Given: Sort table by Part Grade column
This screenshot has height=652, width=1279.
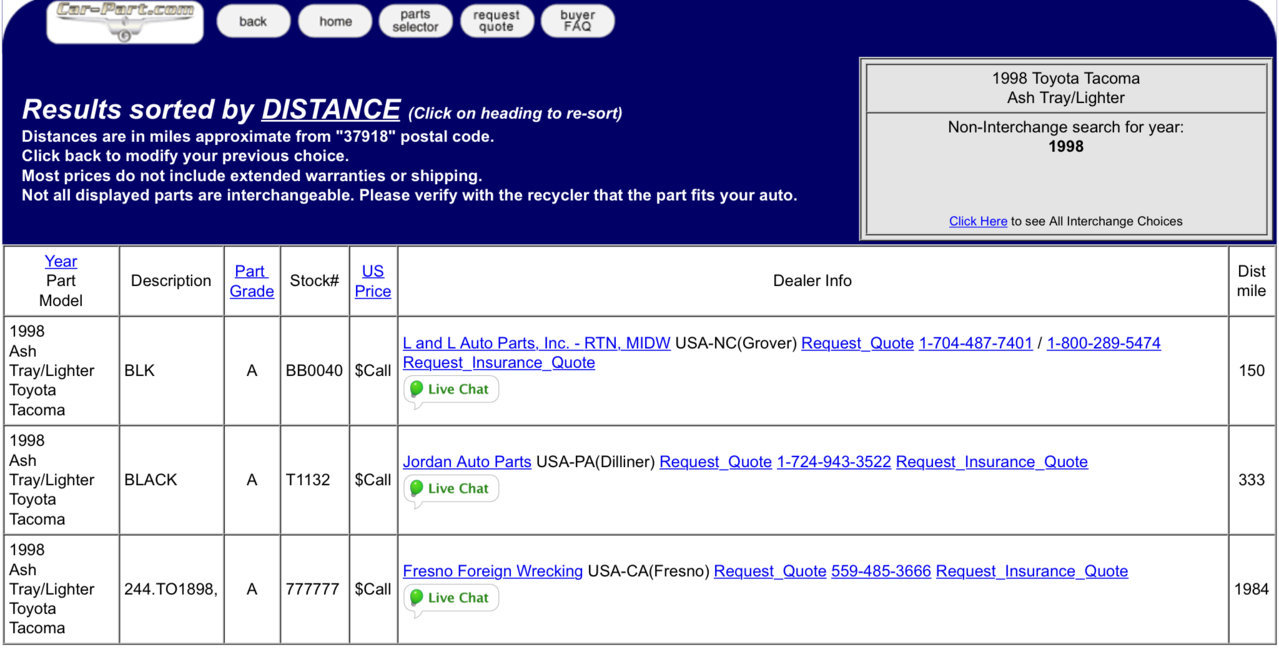Looking at the screenshot, I should tap(252, 281).
